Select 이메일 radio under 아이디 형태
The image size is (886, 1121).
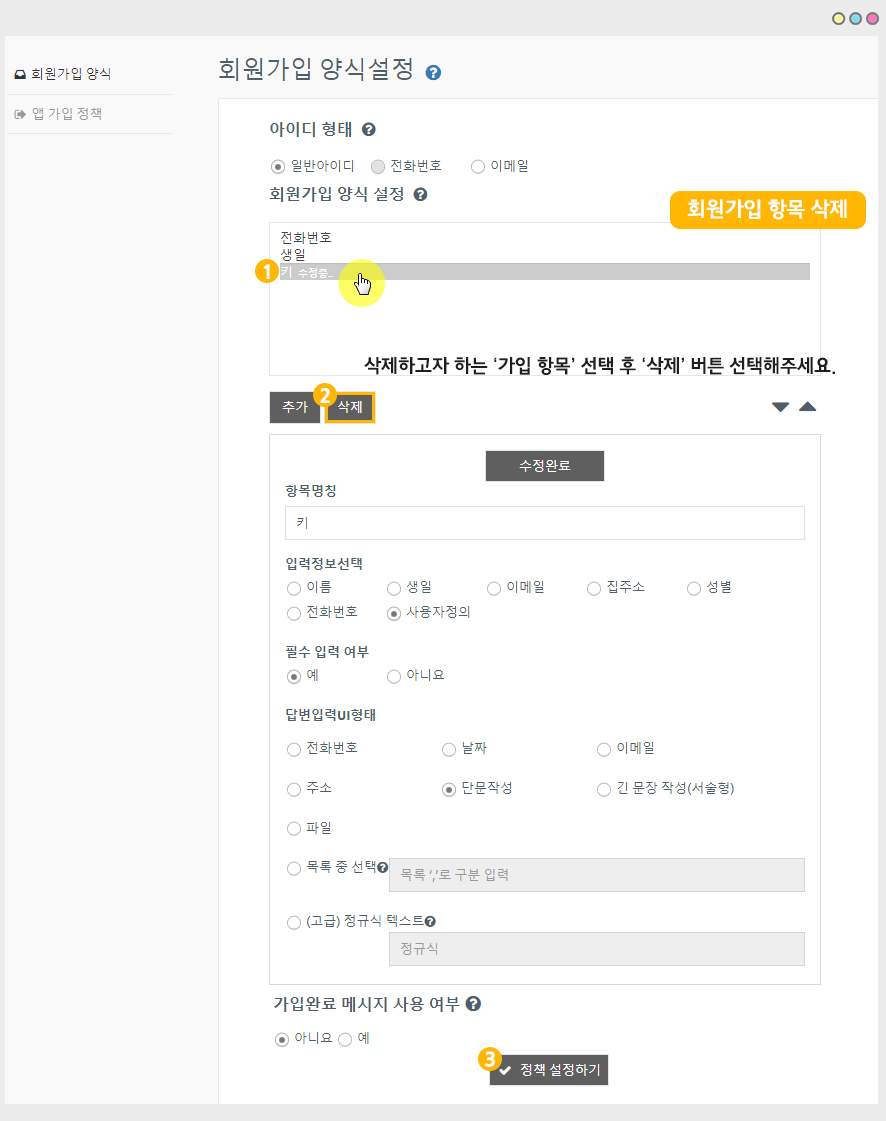(x=478, y=166)
